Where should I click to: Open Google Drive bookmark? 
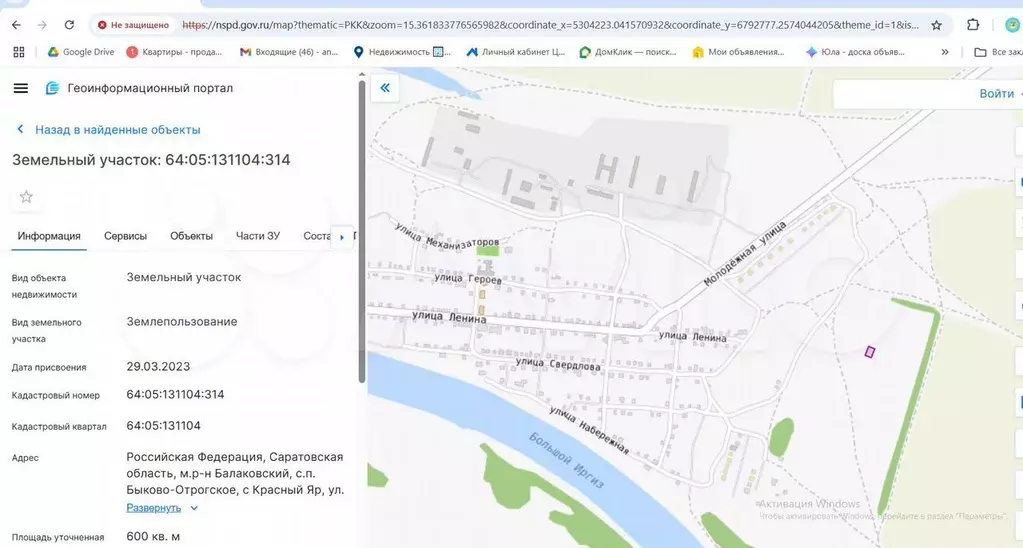[81, 52]
